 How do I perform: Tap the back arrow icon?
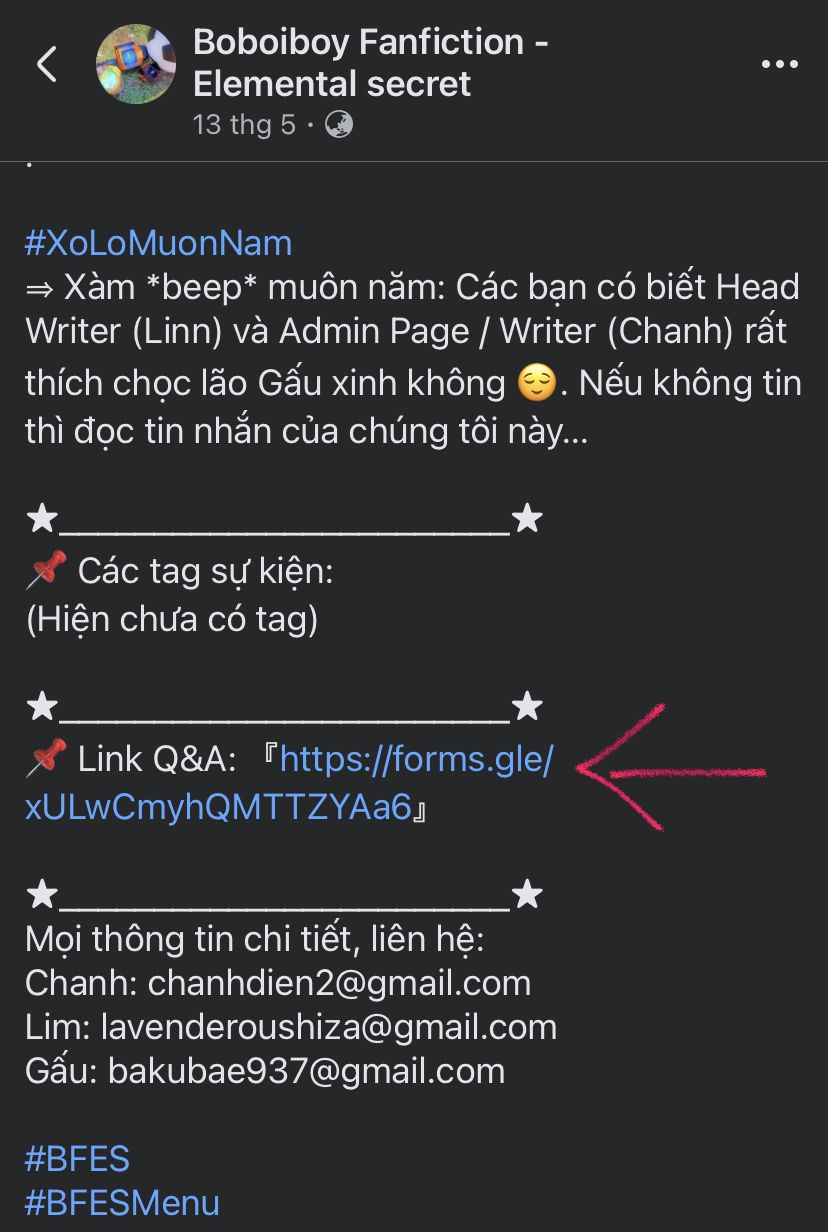coord(46,64)
